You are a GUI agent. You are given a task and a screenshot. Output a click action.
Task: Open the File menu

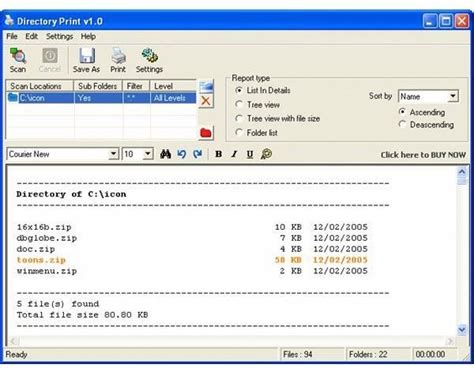(x=12, y=36)
